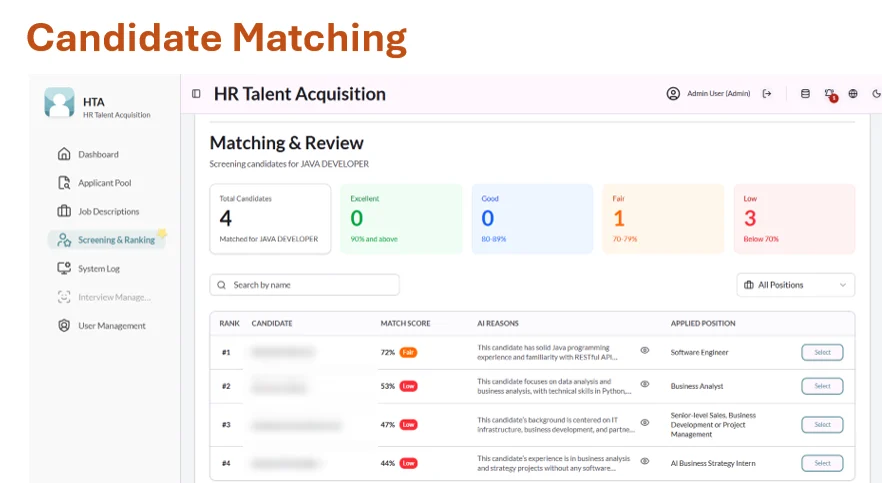
Task: Click the red Low badge at 47%
Action: point(408,425)
